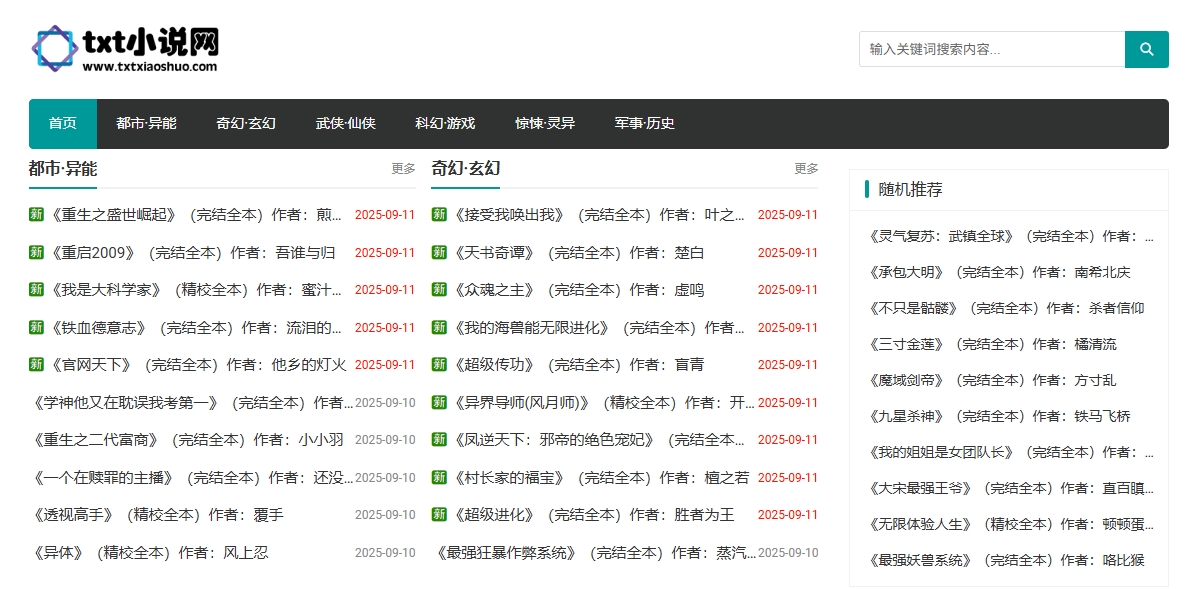Click the txt小说网 site logo
Image resolution: width=1195 pixels, height=589 pixels.
pyautogui.click(x=125, y=49)
